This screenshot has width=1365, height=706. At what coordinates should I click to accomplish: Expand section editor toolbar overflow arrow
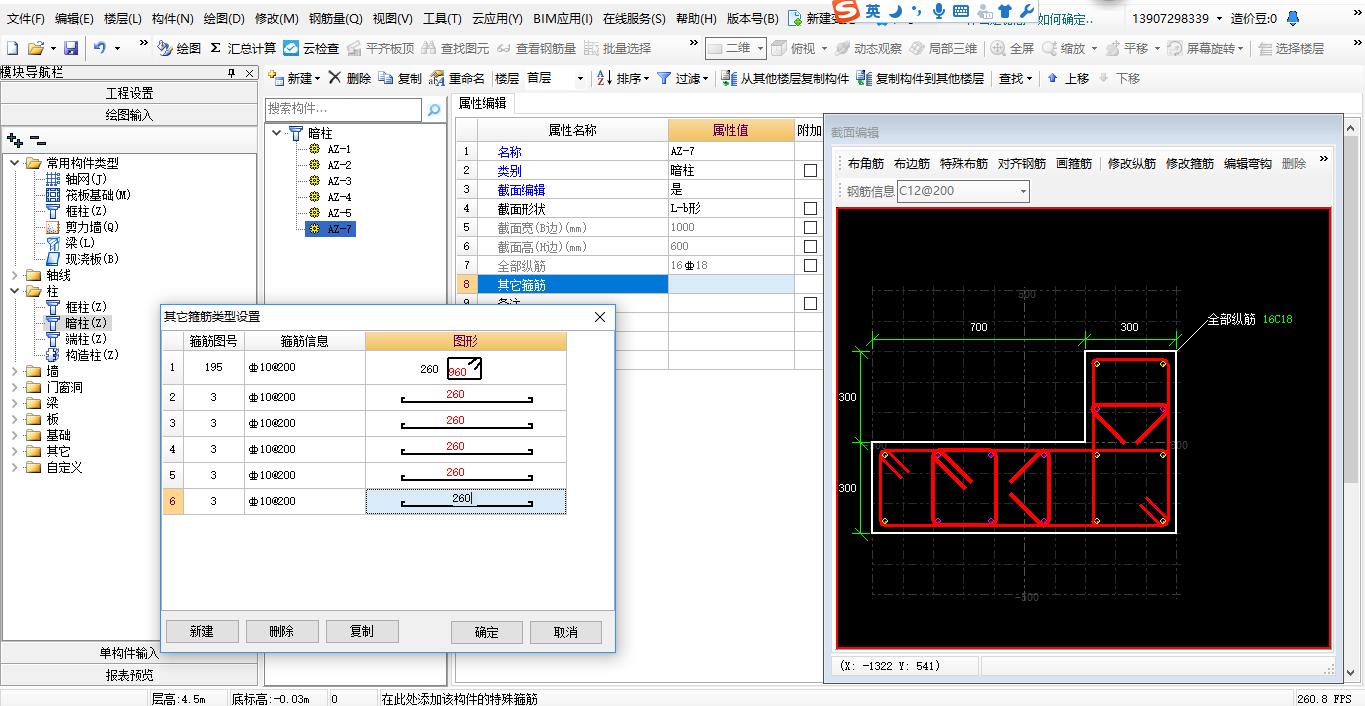[x=1323, y=161]
